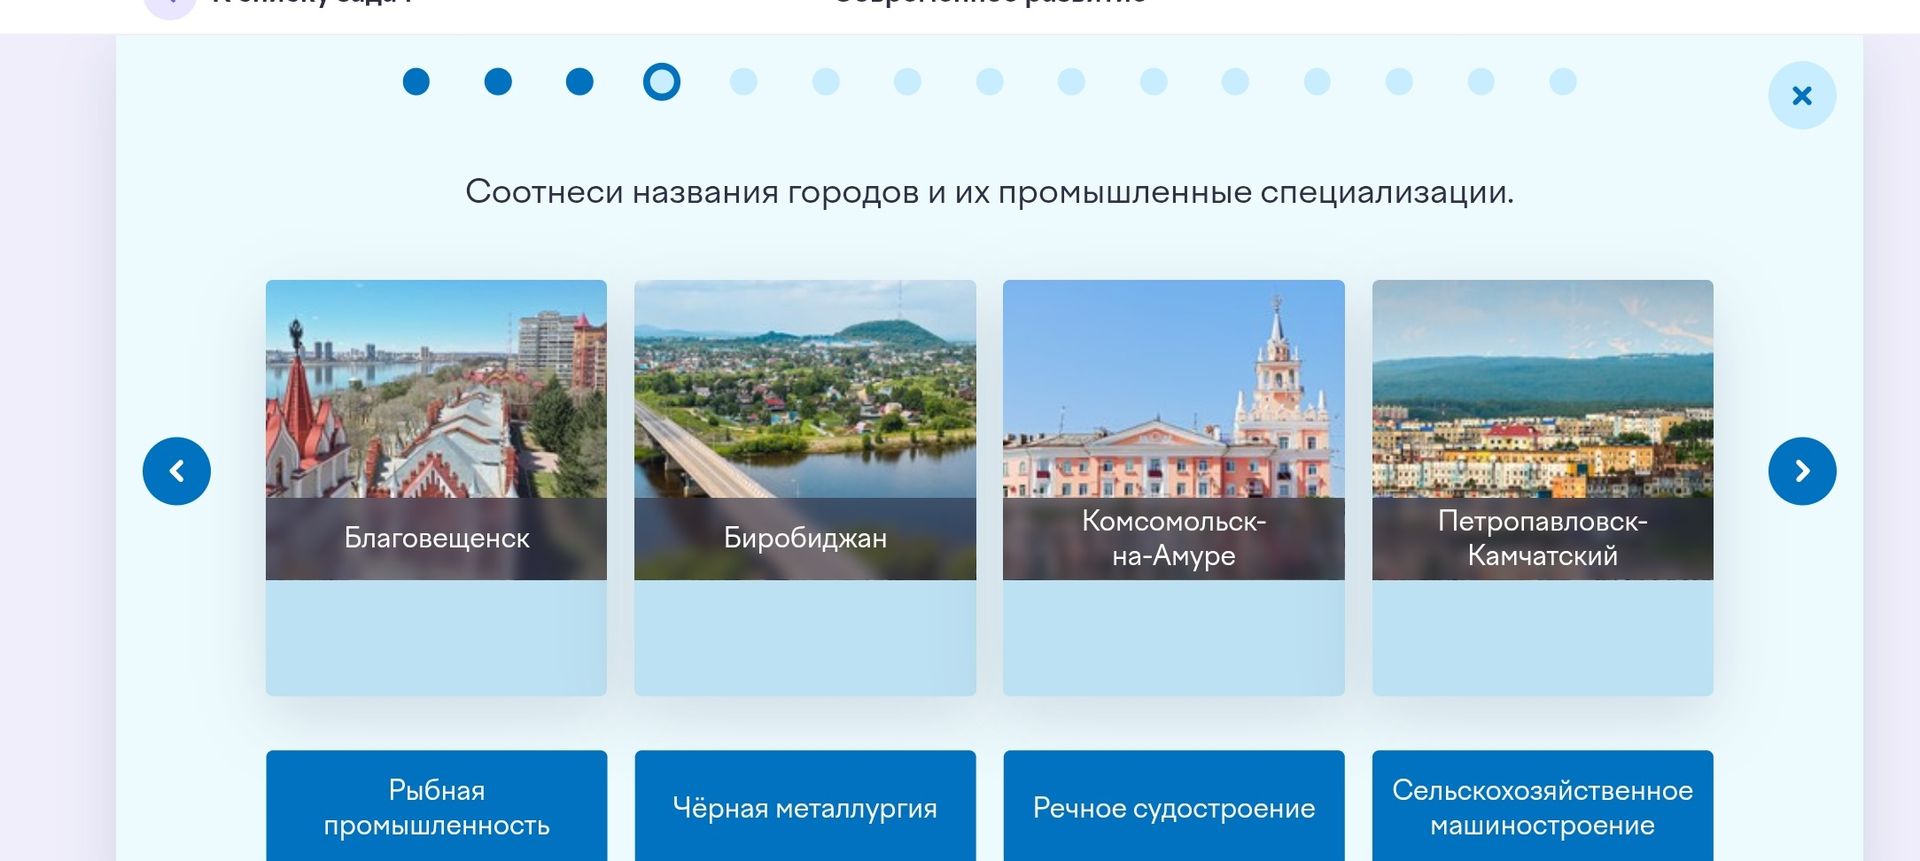1920x861 pixels.
Task: Choose the Чёрная металлургия answer tile
Action: click(805, 806)
